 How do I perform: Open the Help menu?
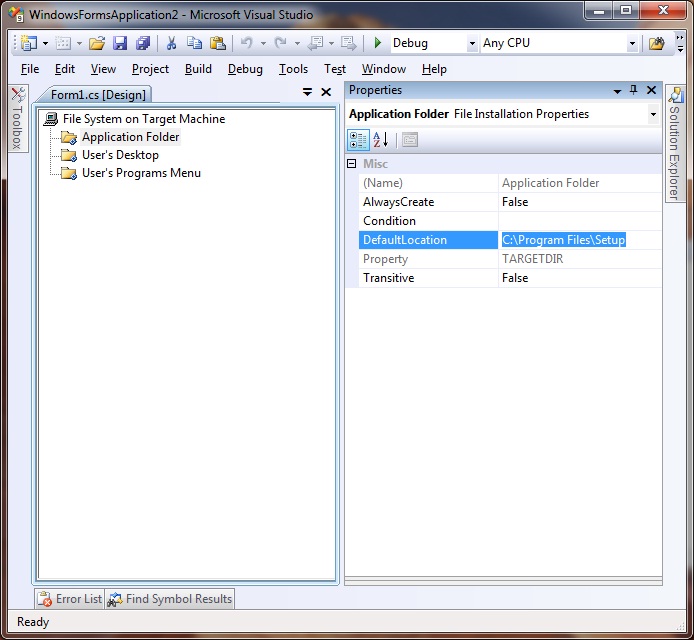click(x=434, y=69)
